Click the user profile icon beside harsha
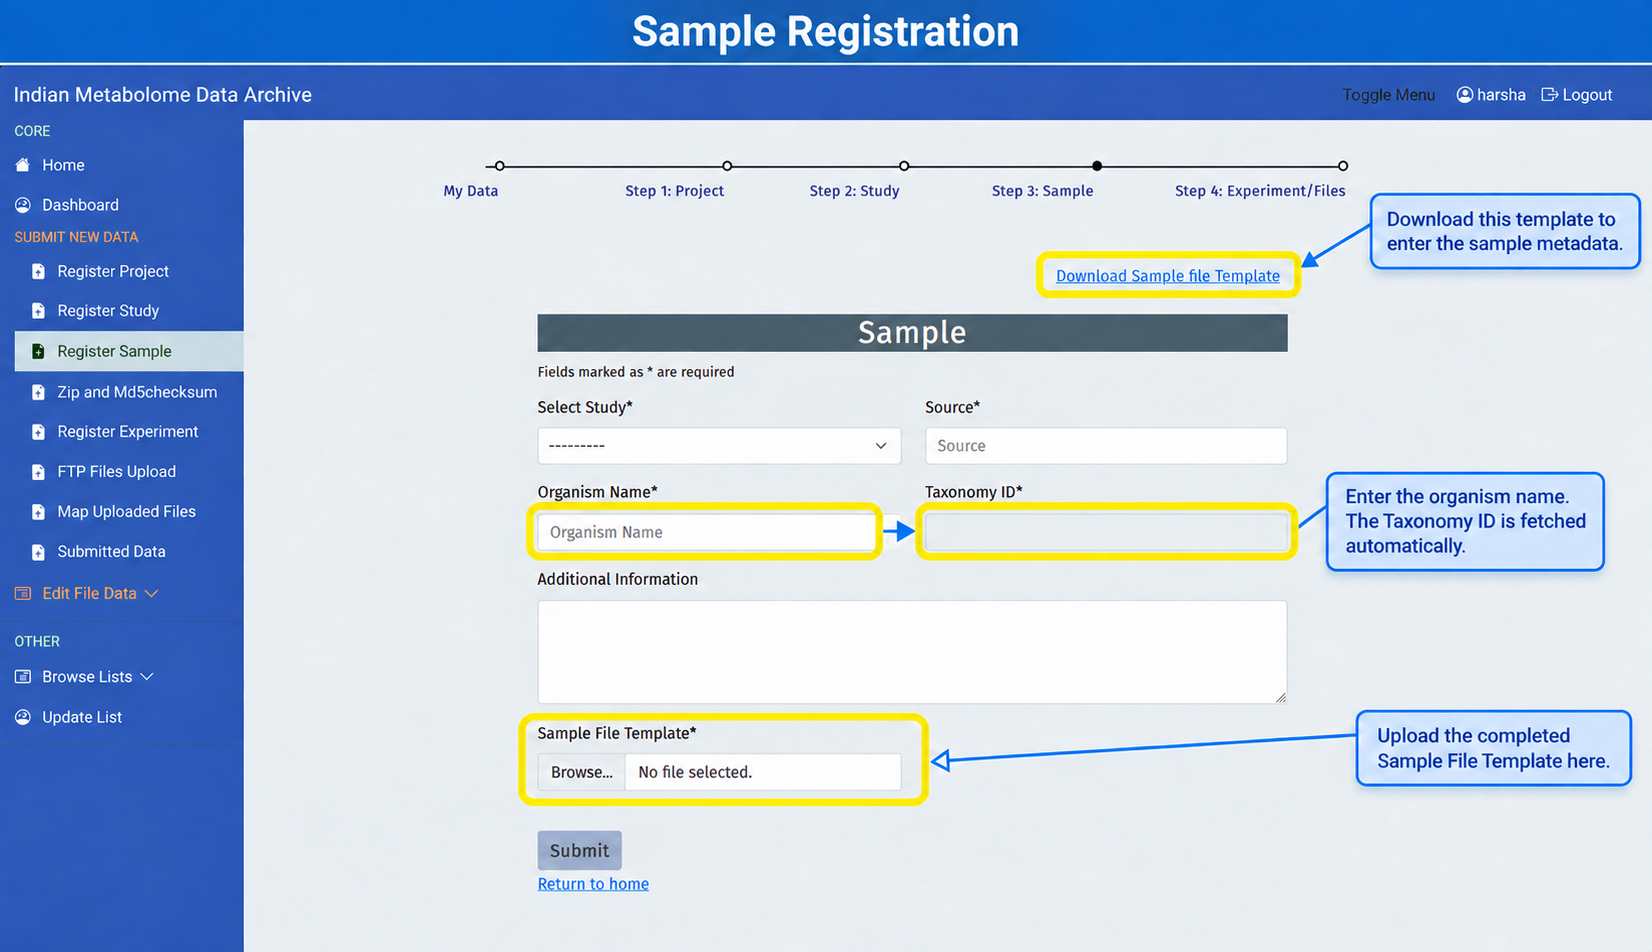Image resolution: width=1652 pixels, height=952 pixels. click(1465, 95)
